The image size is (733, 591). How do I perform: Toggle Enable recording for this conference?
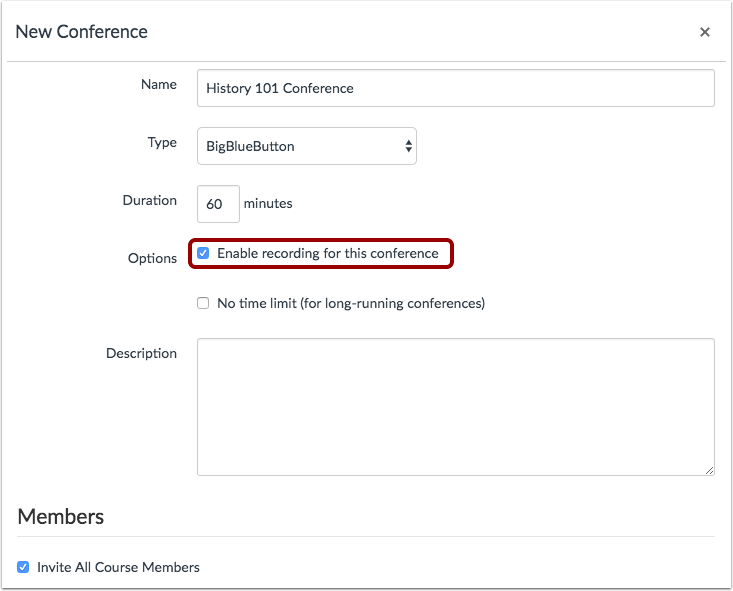click(x=203, y=253)
